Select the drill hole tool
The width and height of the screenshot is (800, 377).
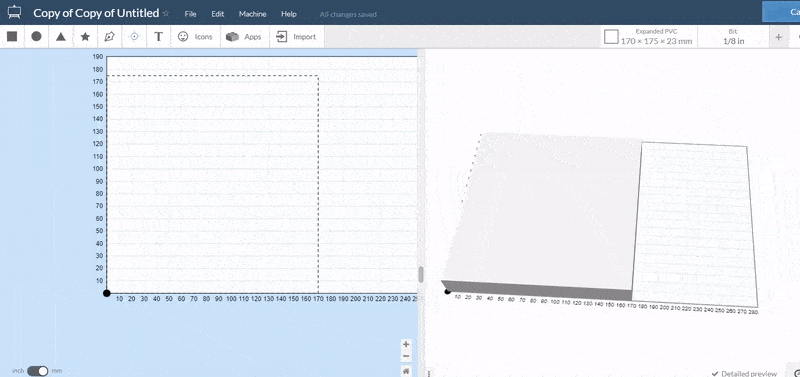pos(134,37)
